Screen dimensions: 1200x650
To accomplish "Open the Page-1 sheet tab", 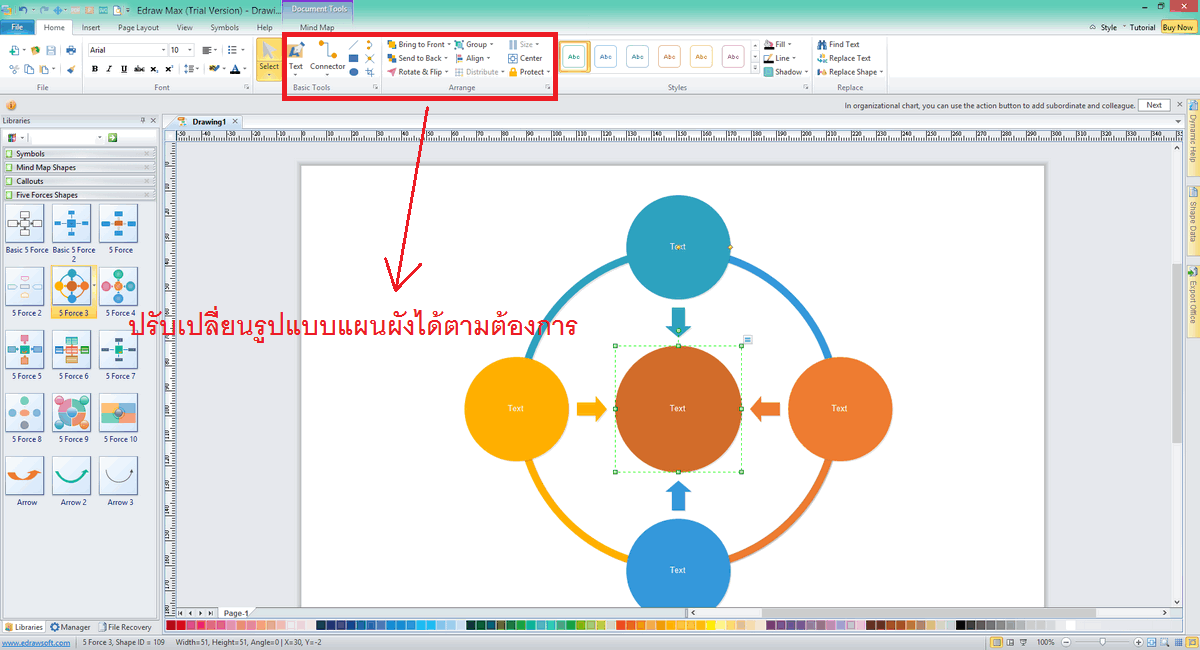I will click(x=236, y=613).
